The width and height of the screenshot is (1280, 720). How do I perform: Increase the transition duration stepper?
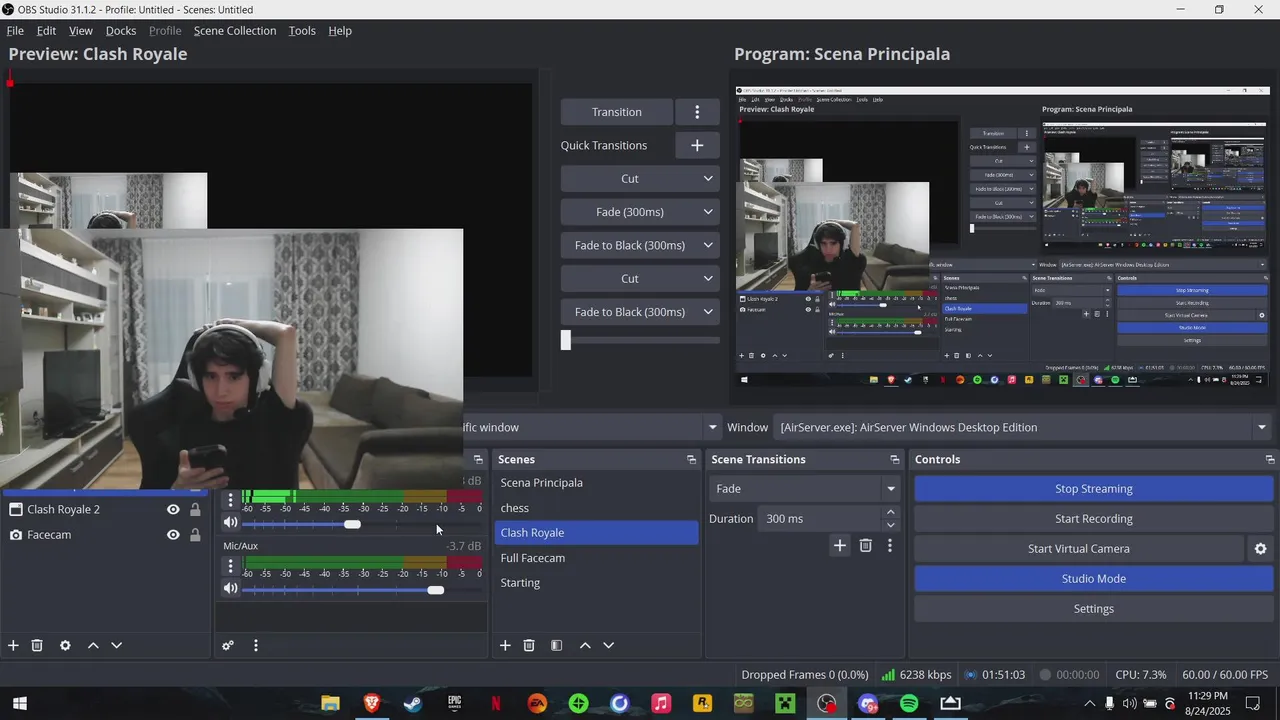(891, 513)
